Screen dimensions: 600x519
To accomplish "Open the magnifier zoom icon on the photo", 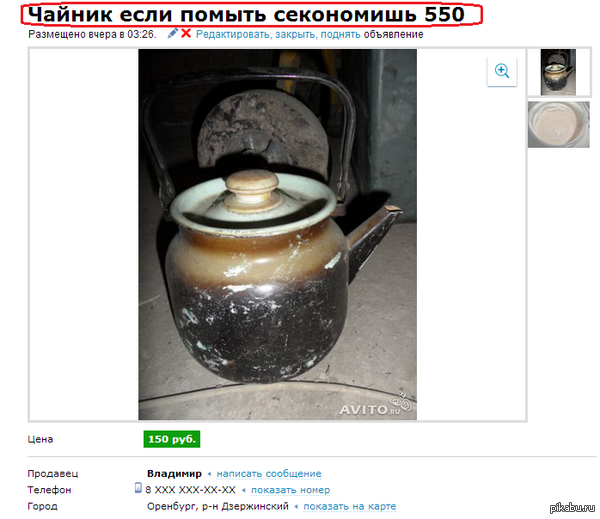I will click(502, 72).
